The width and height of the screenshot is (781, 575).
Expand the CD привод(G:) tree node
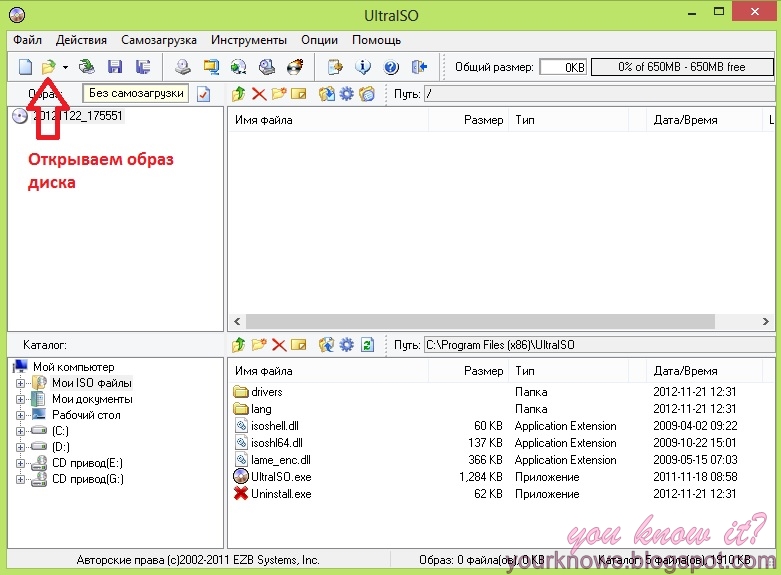click(20, 479)
